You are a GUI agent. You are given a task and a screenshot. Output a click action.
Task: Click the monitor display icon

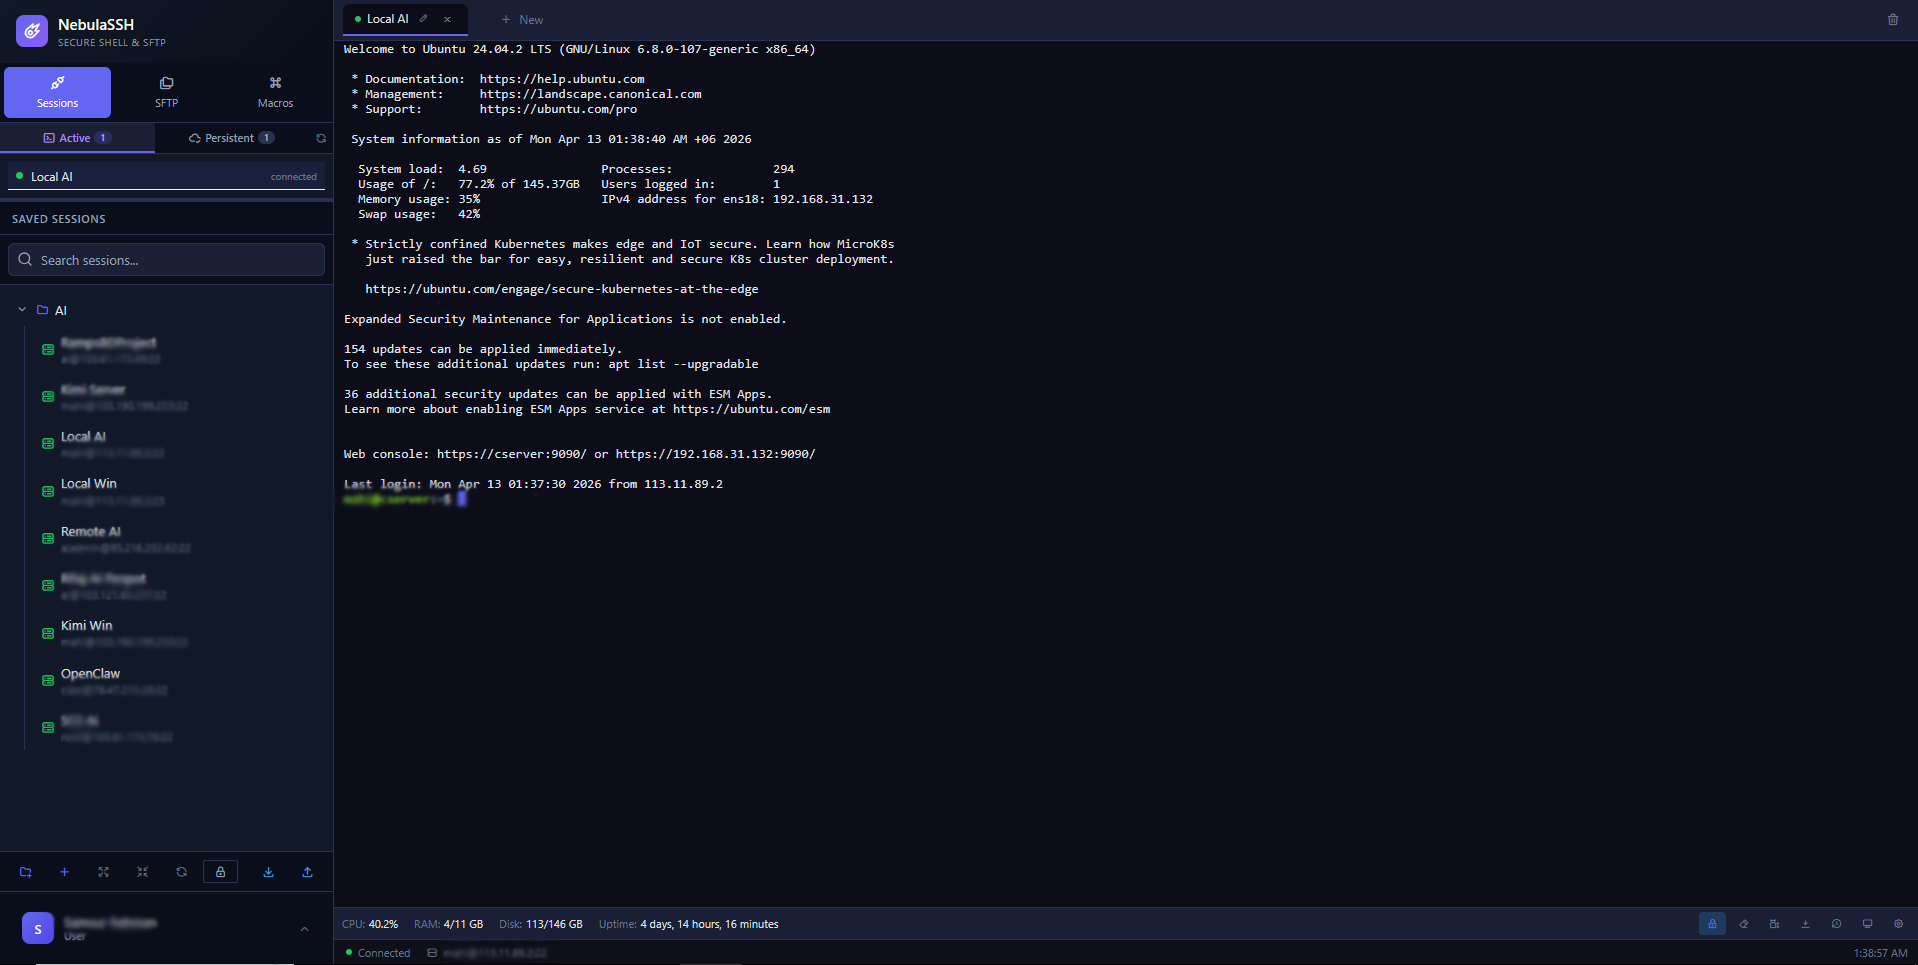coord(1867,924)
